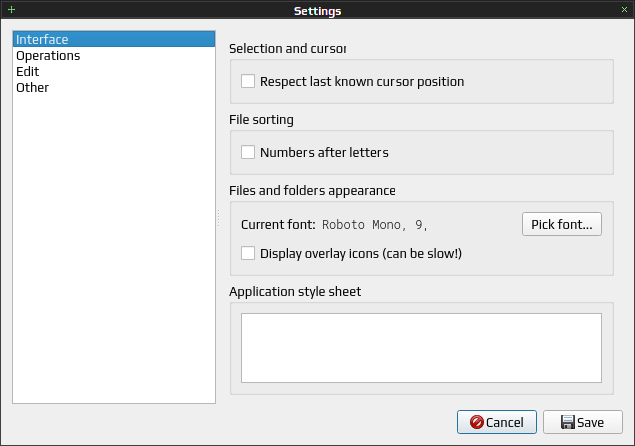Close the Settings dialog window
The width and height of the screenshot is (635, 446).
624,9
